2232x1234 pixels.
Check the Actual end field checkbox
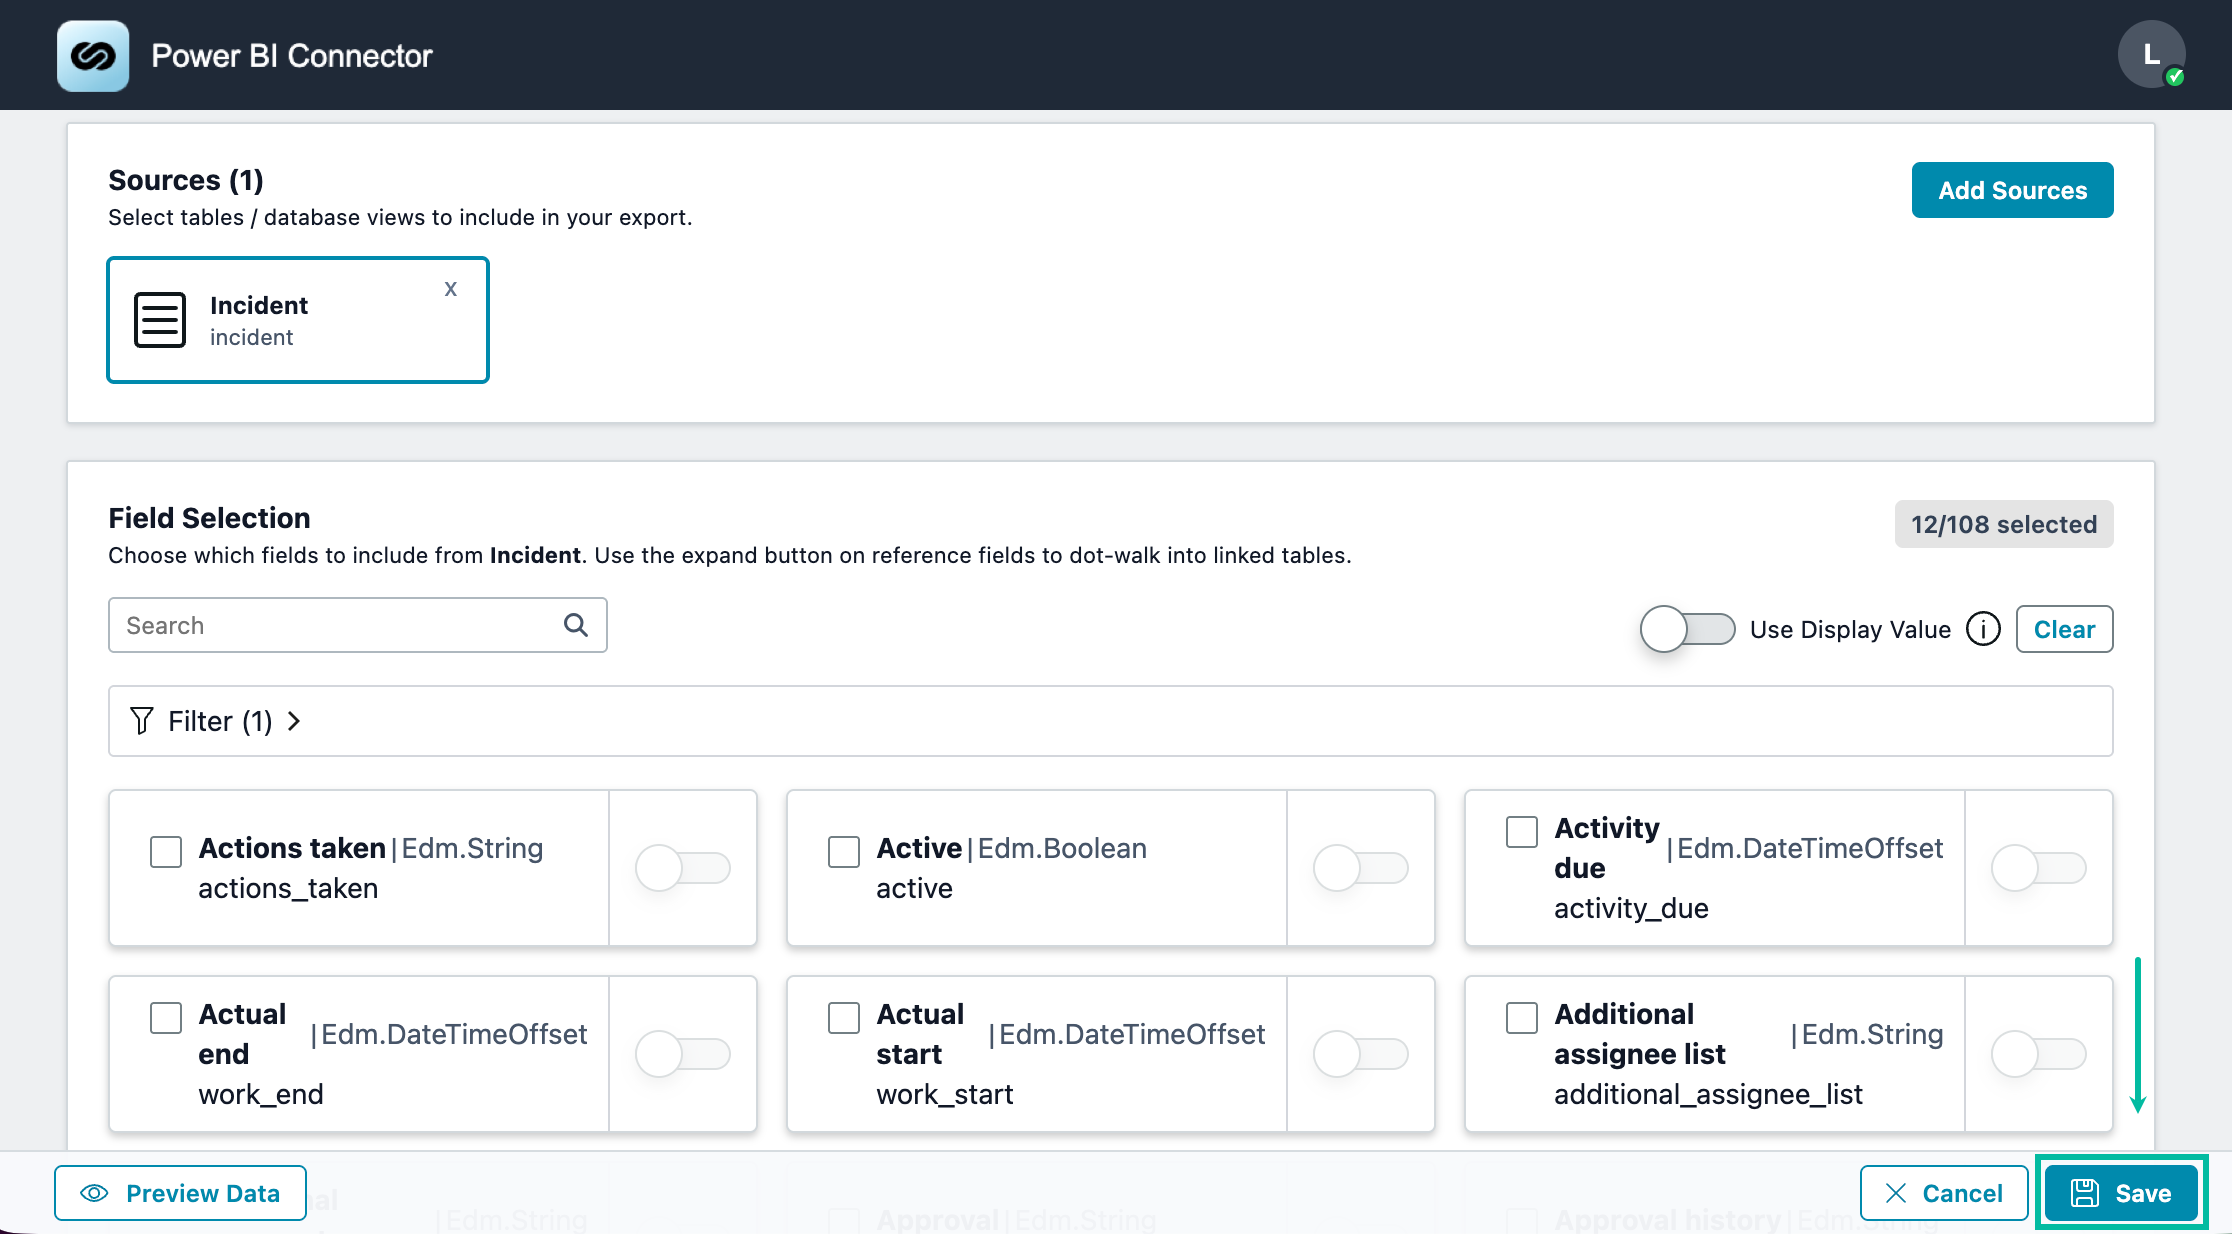pyautogui.click(x=166, y=1018)
